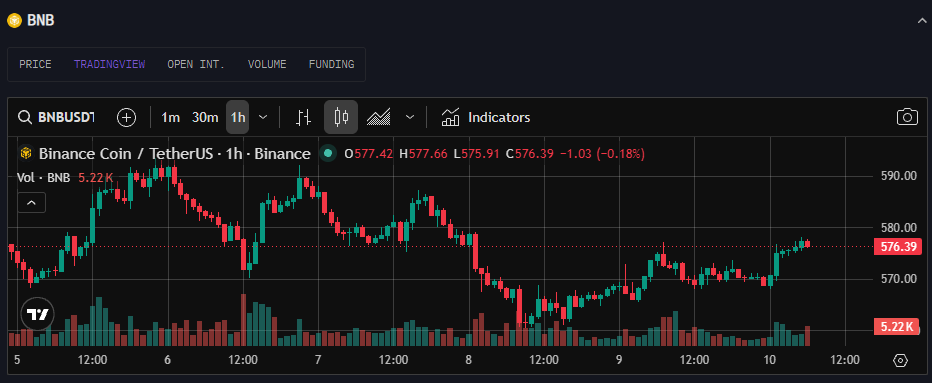
Task: Click the compare or add symbol plus icon
Action: tap(126, 117)
